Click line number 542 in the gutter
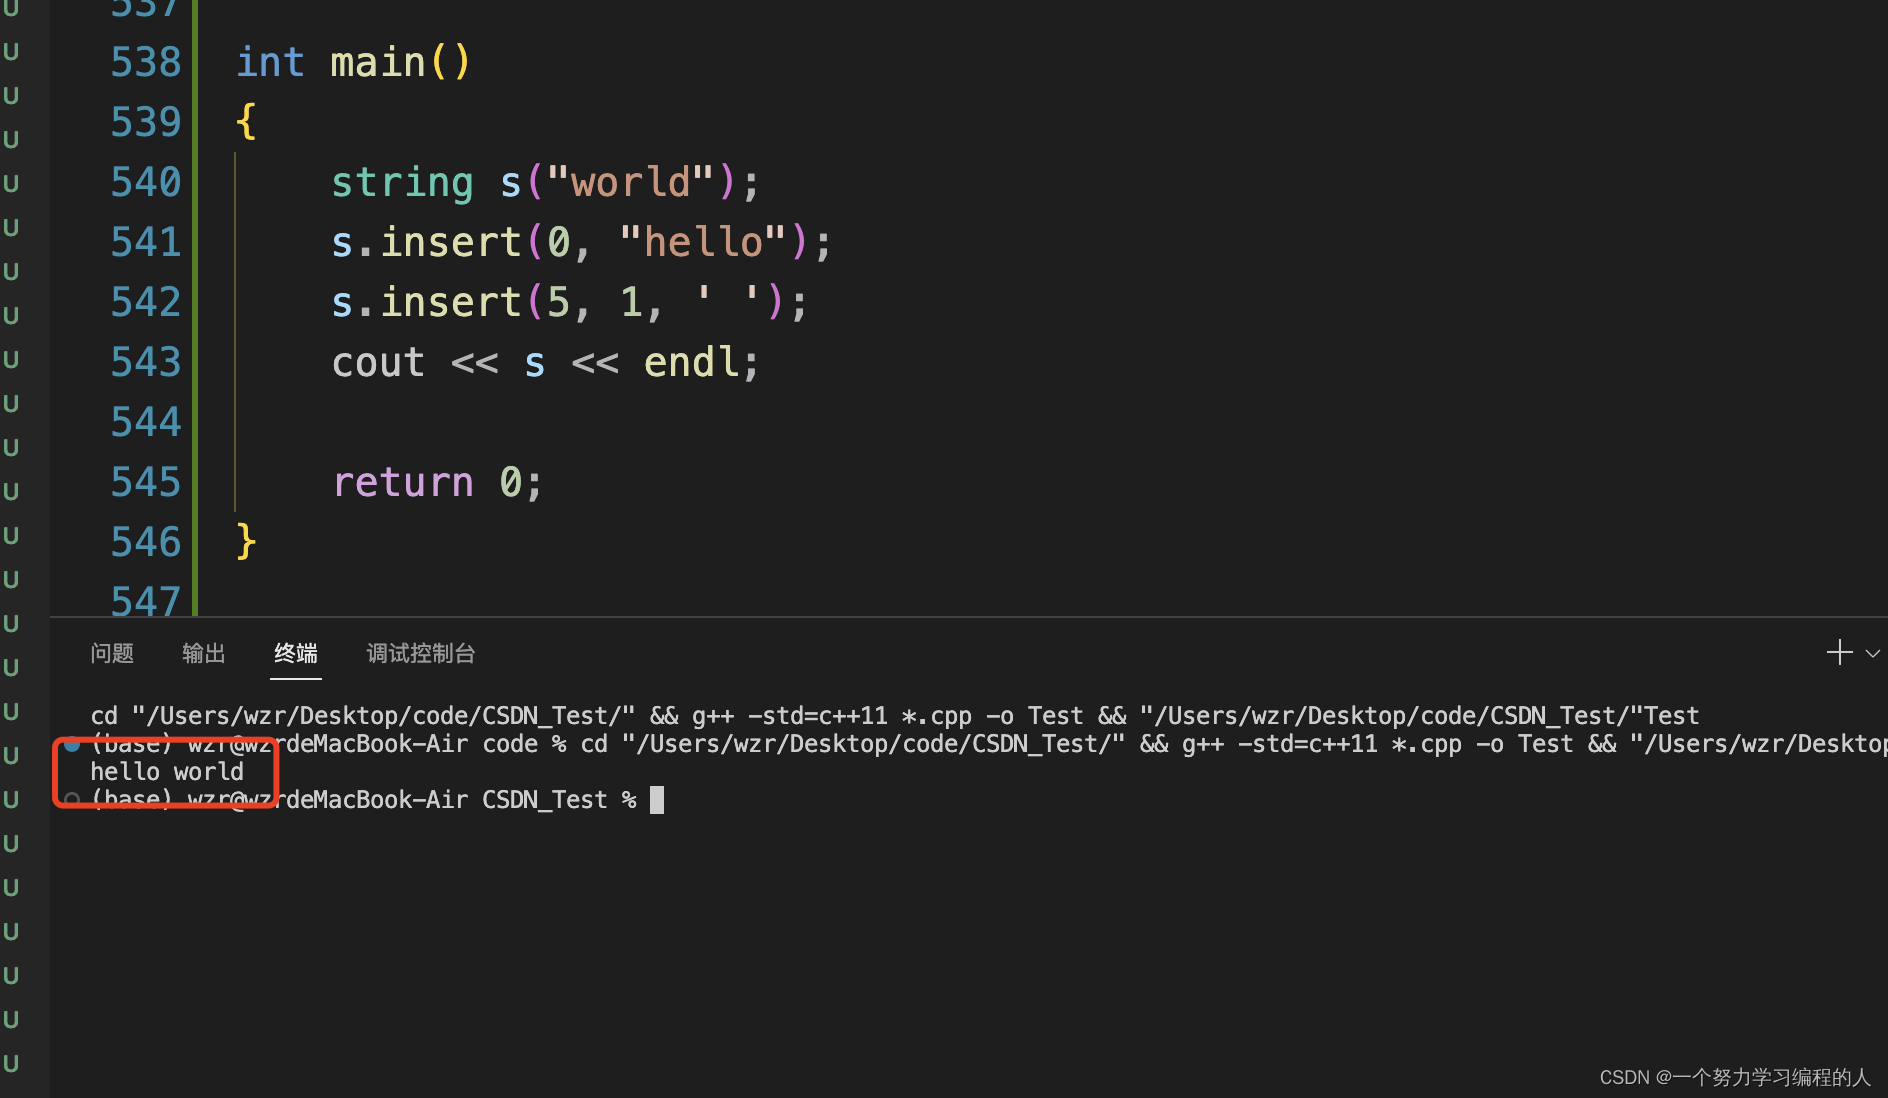1888x1098 pixels. click(x=146, y=302)
